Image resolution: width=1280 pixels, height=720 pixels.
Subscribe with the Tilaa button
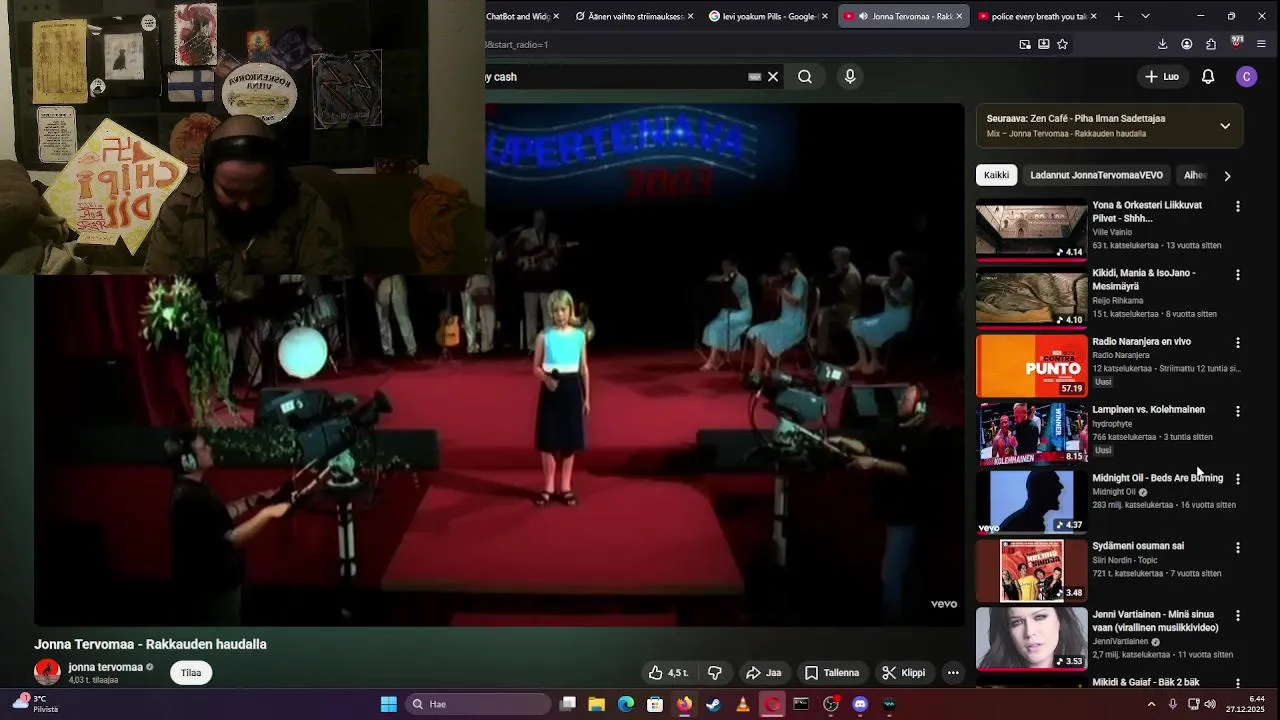pyautogui.click(x=191, y=673)
